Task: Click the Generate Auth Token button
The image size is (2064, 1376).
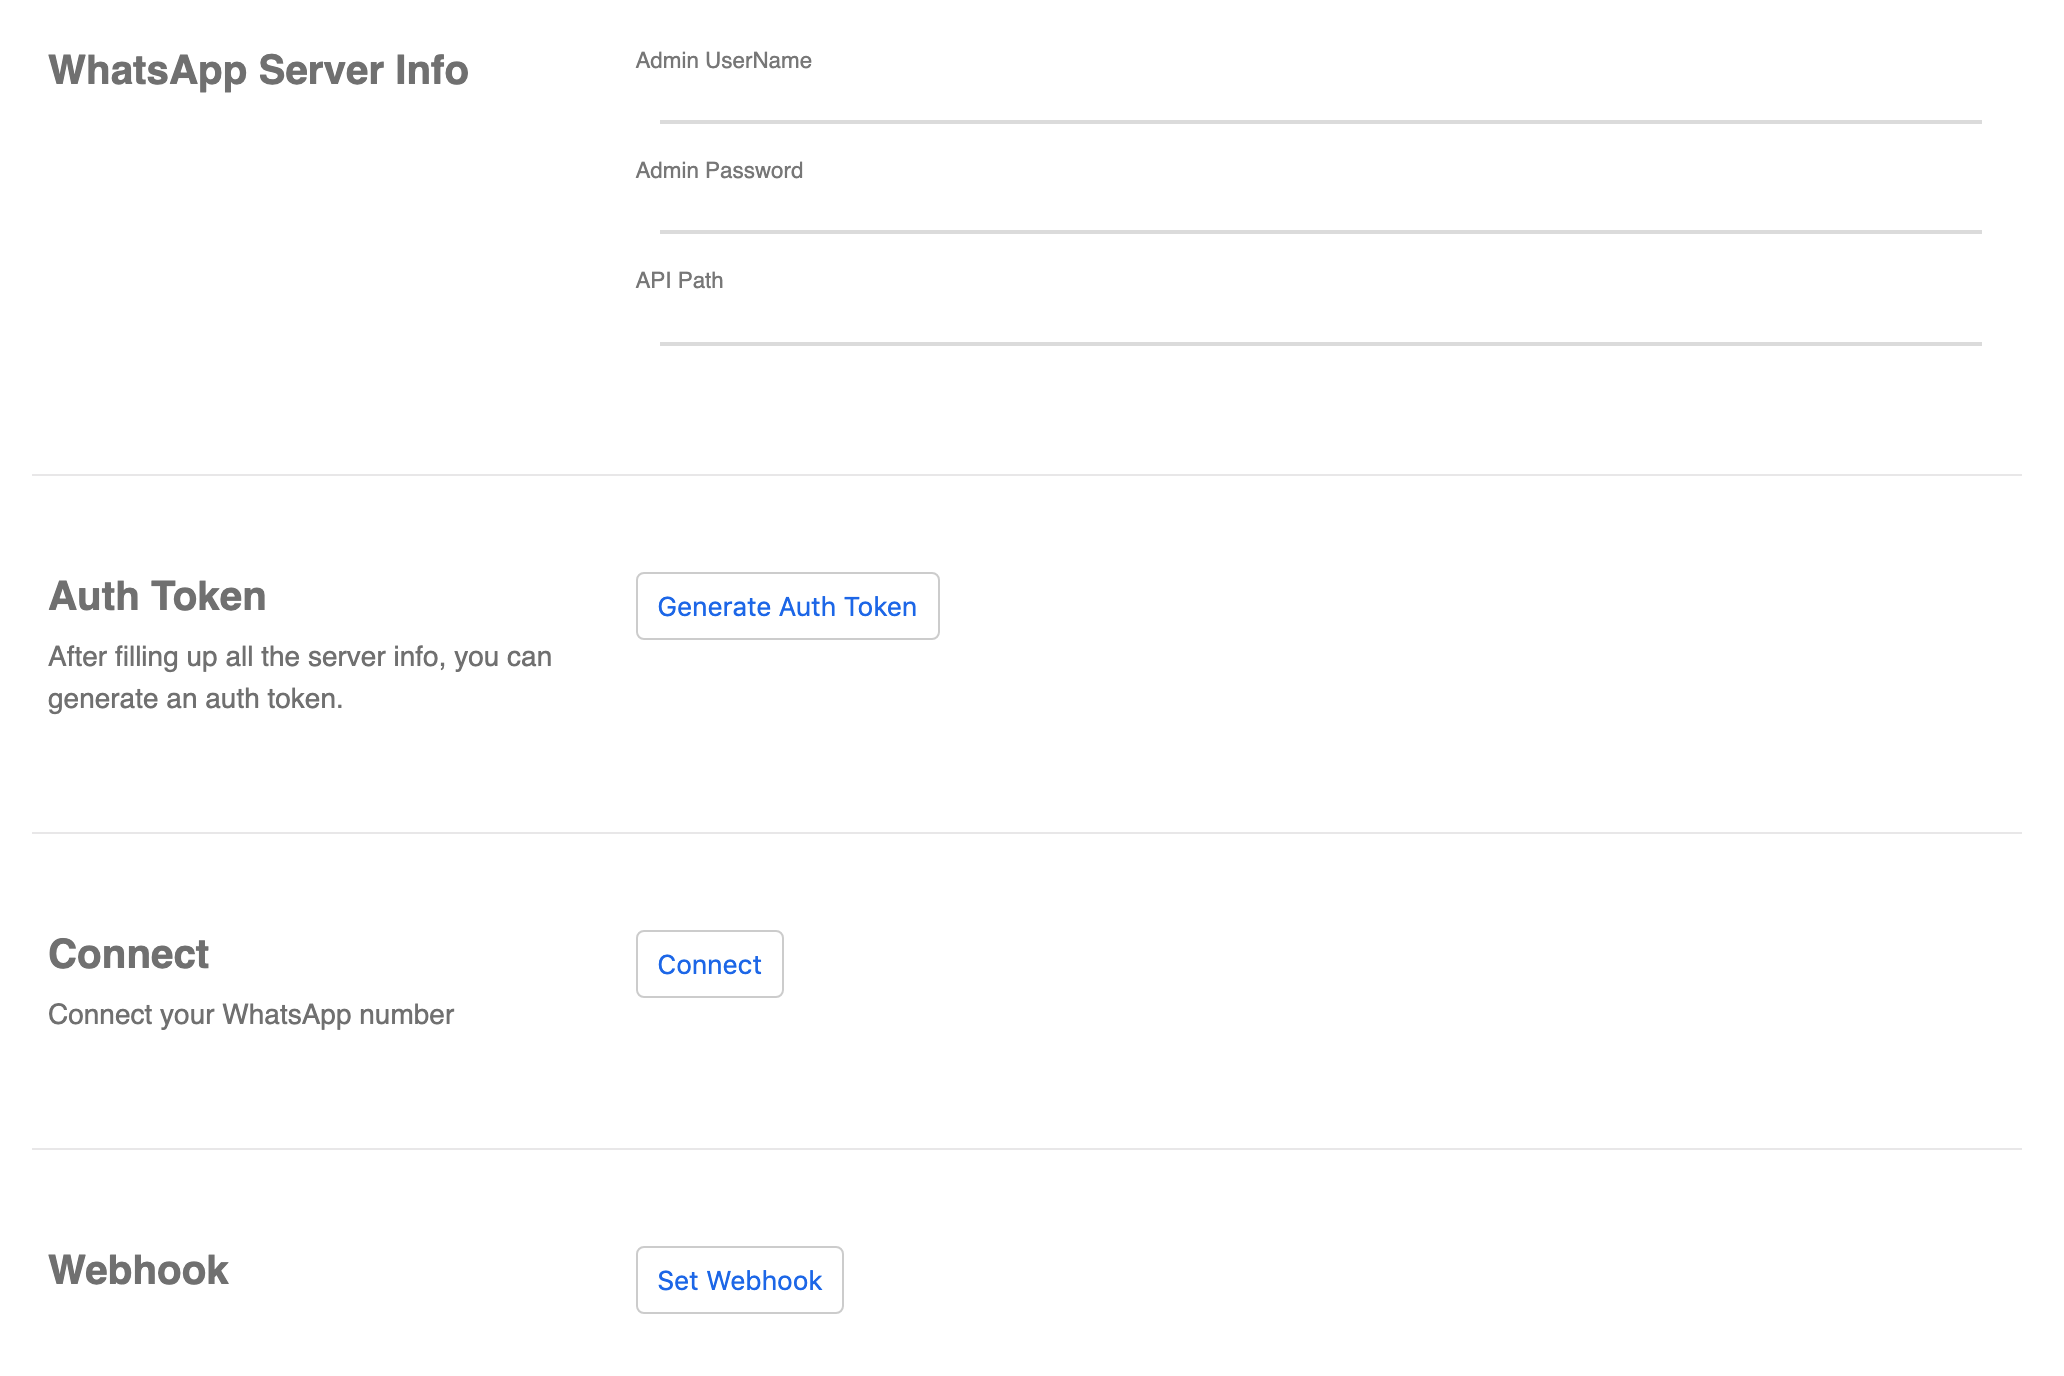Action: pyautogui.click(x=787, y=606)
